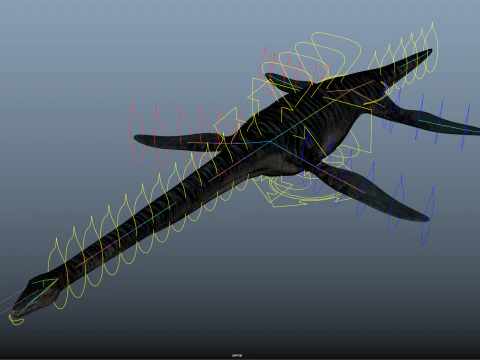
Task: Select the small yellow jaw control under the snout
Action: [15, 320]
